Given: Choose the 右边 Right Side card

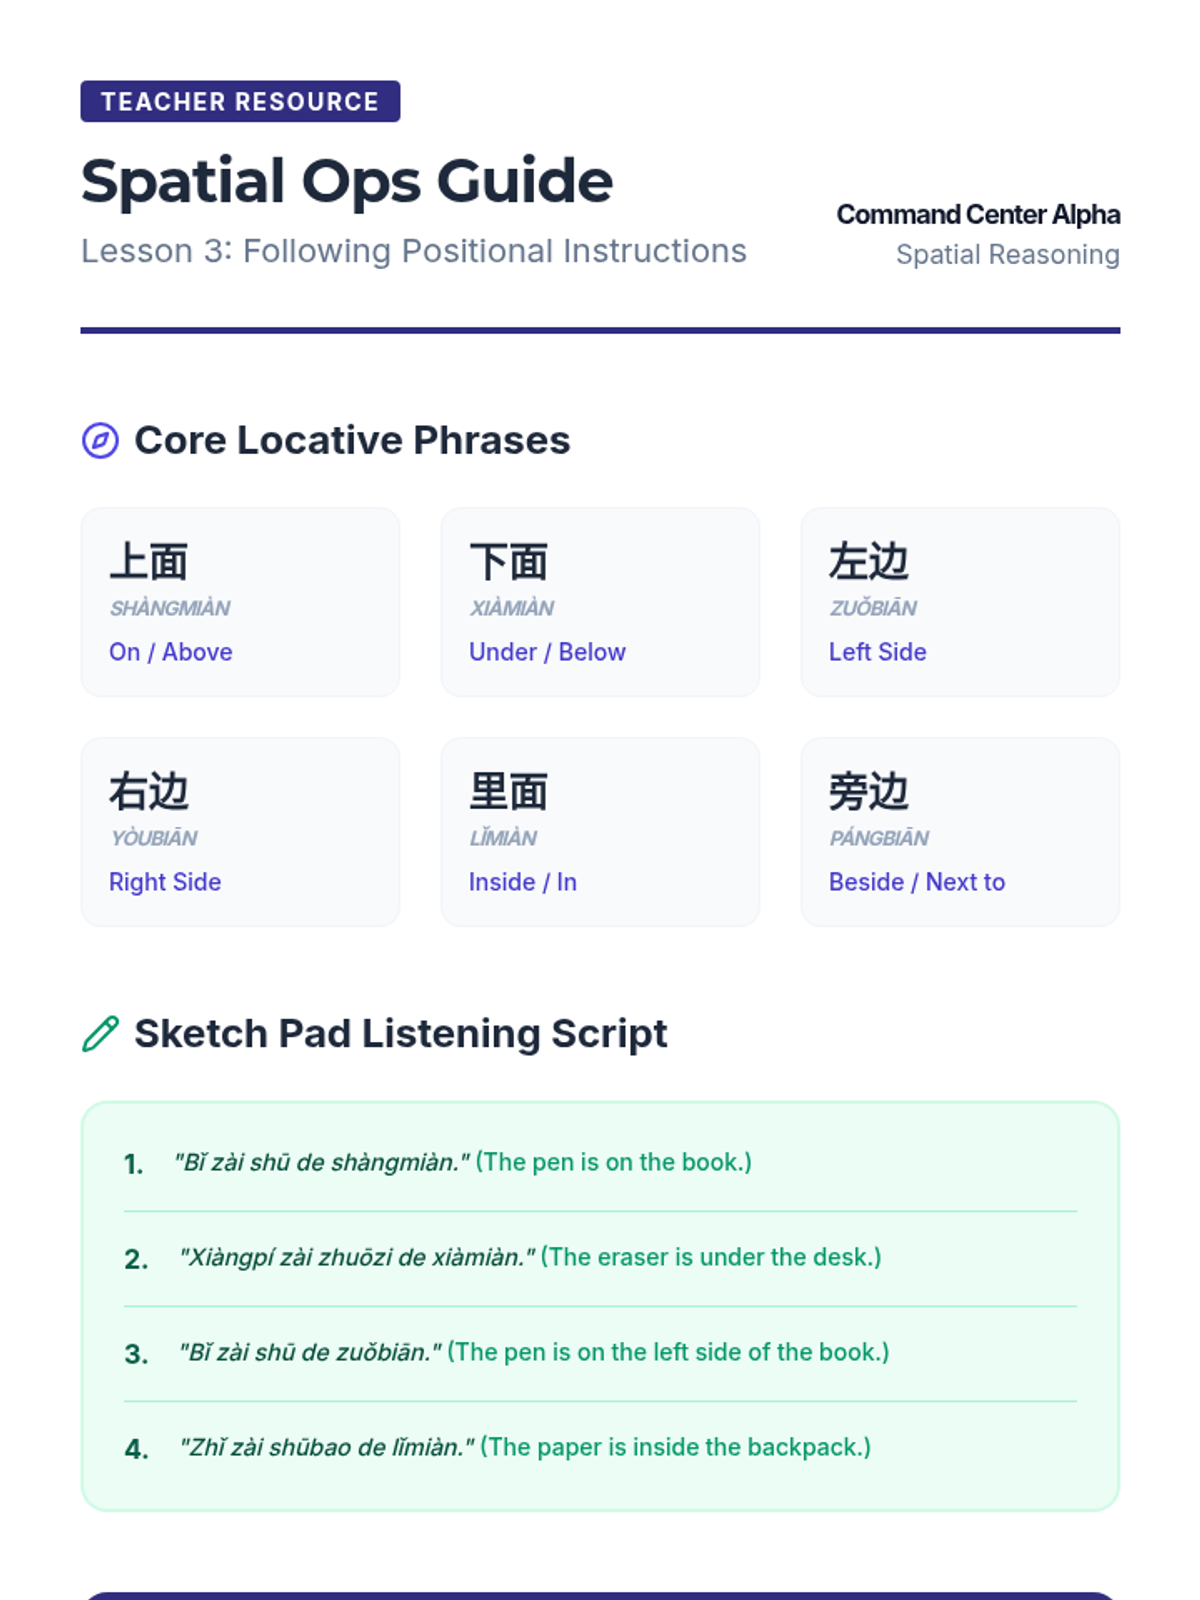Looking at the screenshot, I should pyautogui.click(x=240, y=832).
